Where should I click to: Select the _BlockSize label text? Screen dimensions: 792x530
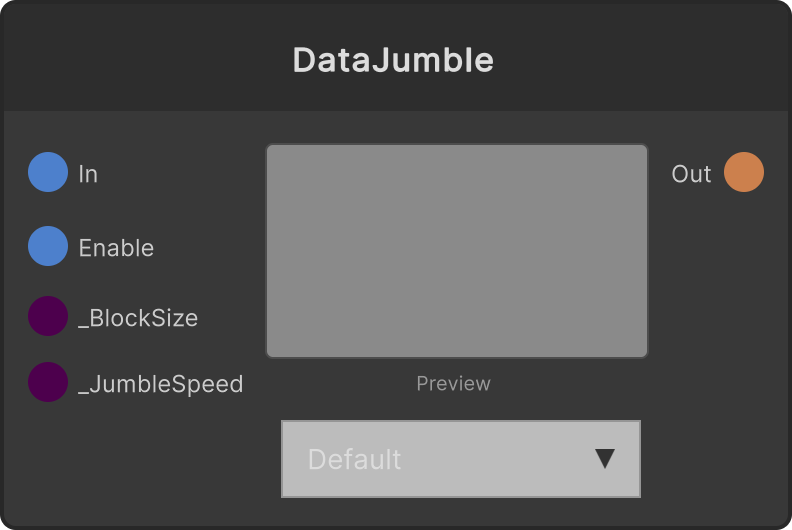[138, 318]
